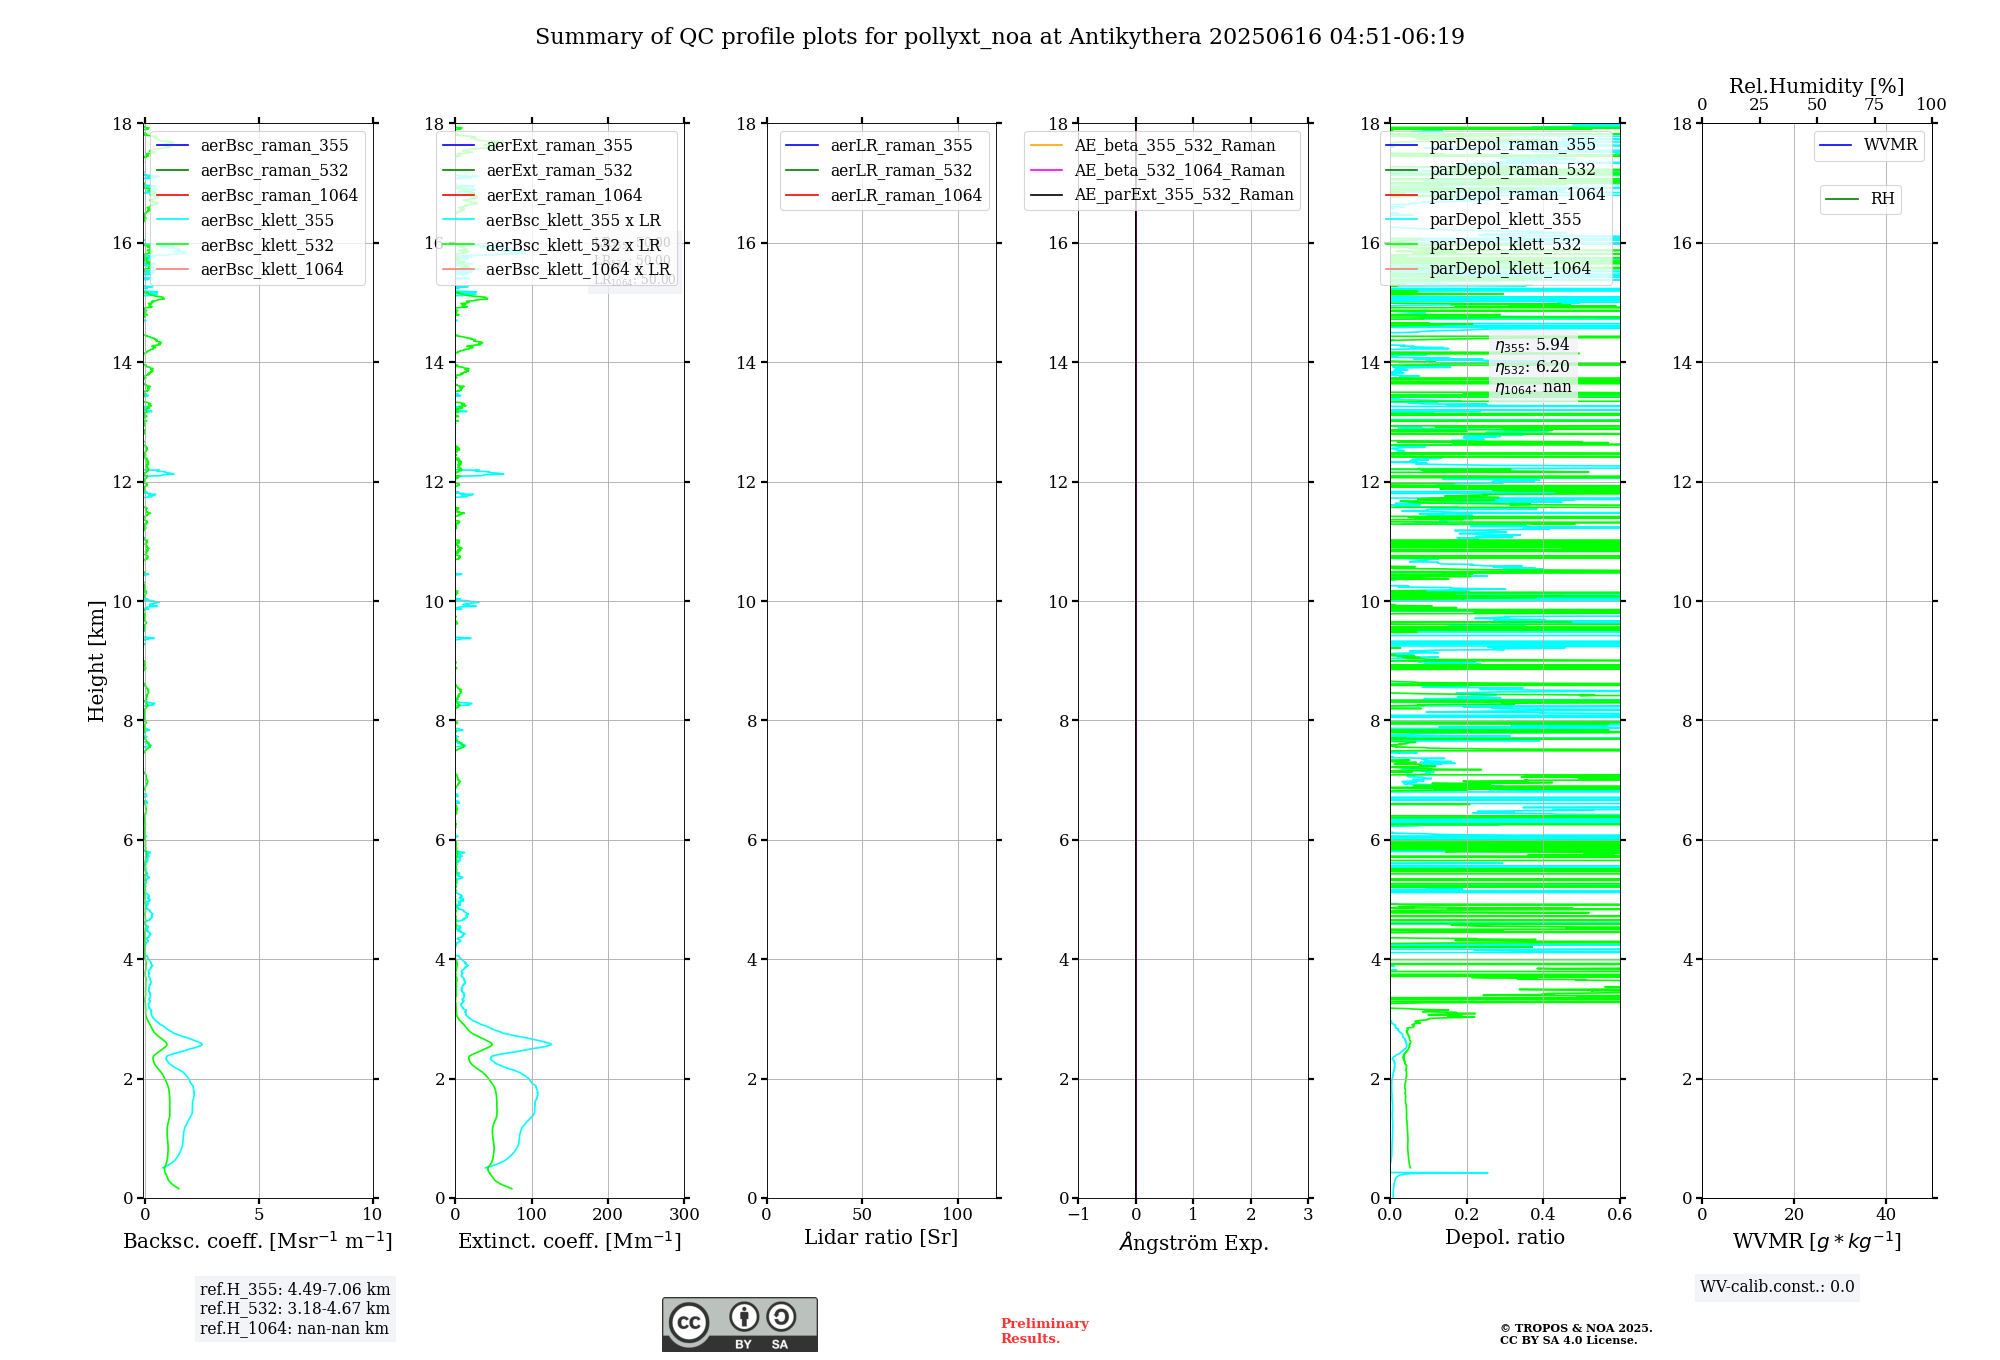Click the WV-calib.const.: 0.0 label
Screen dimensions: 2000x1360
pos(1777,1287)
